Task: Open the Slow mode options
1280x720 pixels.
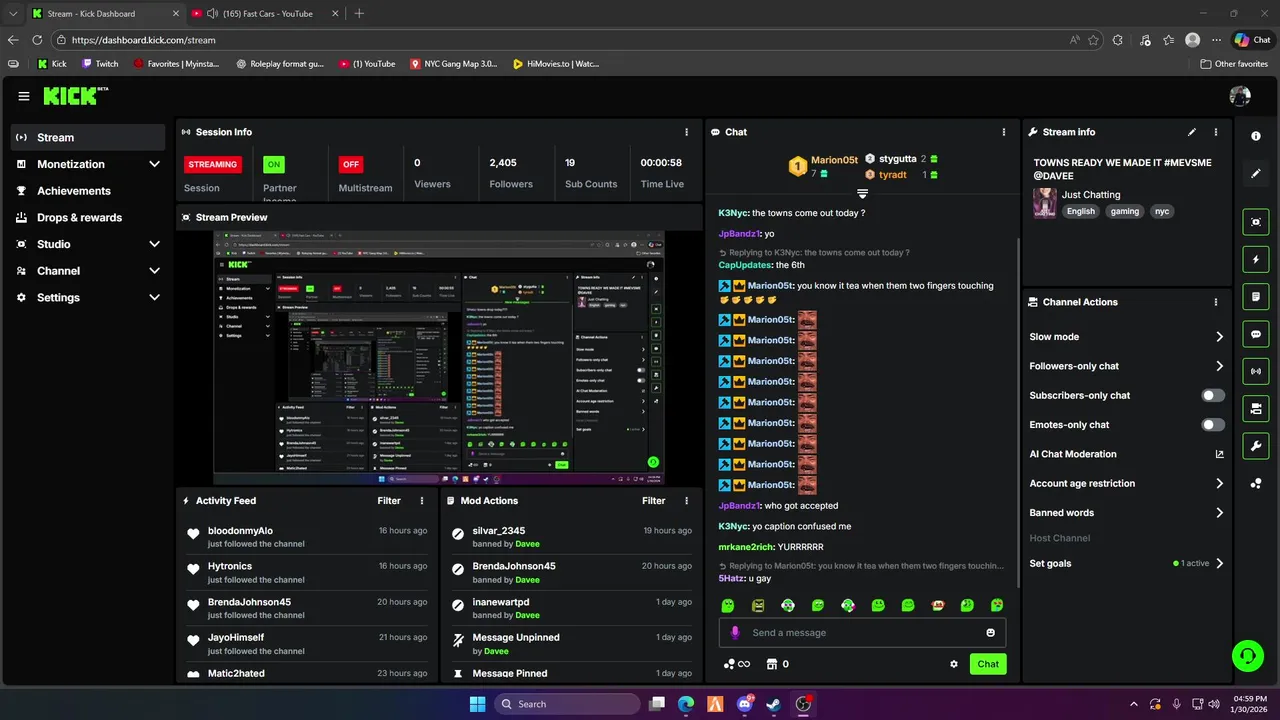Action: (x=1127, y=337)
